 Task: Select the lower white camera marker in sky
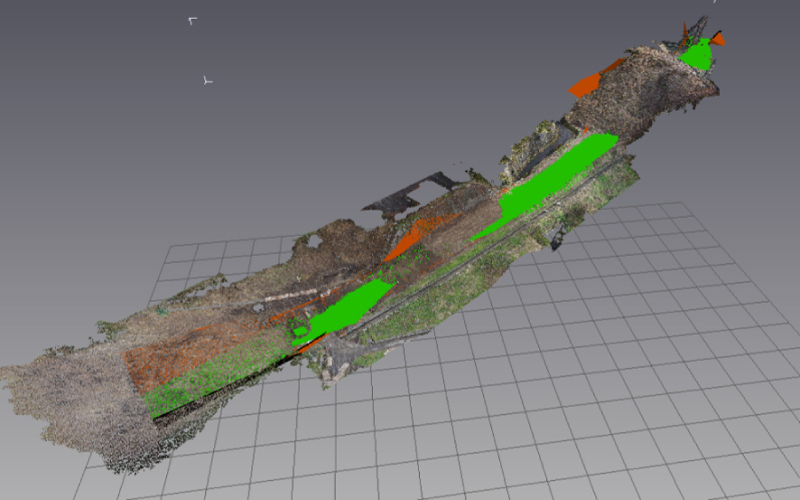point(207,79)
